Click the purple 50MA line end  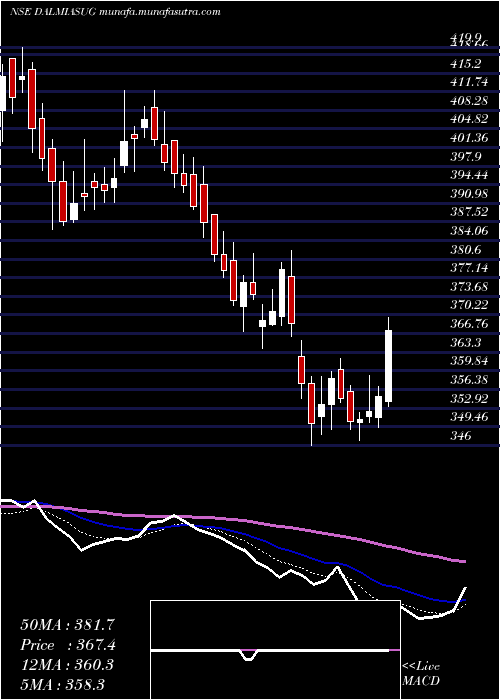pos(463,561)
